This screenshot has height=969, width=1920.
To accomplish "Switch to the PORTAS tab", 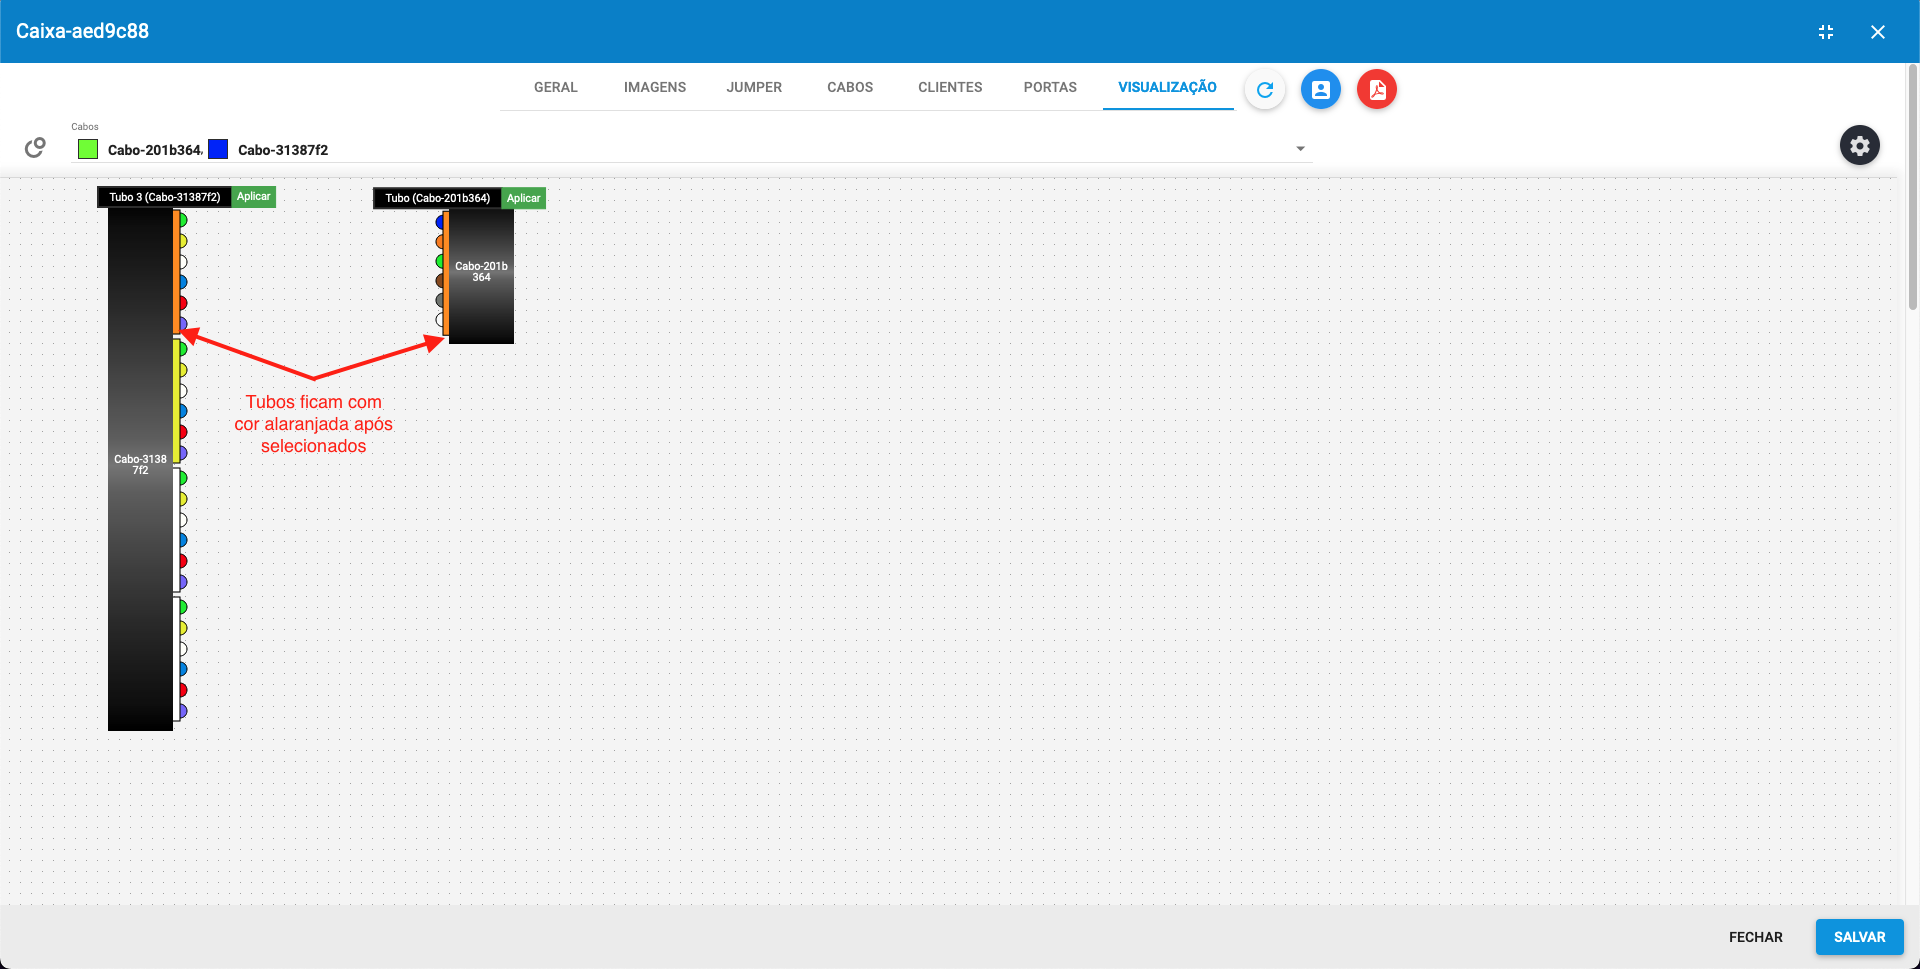I will [1050, 87].
